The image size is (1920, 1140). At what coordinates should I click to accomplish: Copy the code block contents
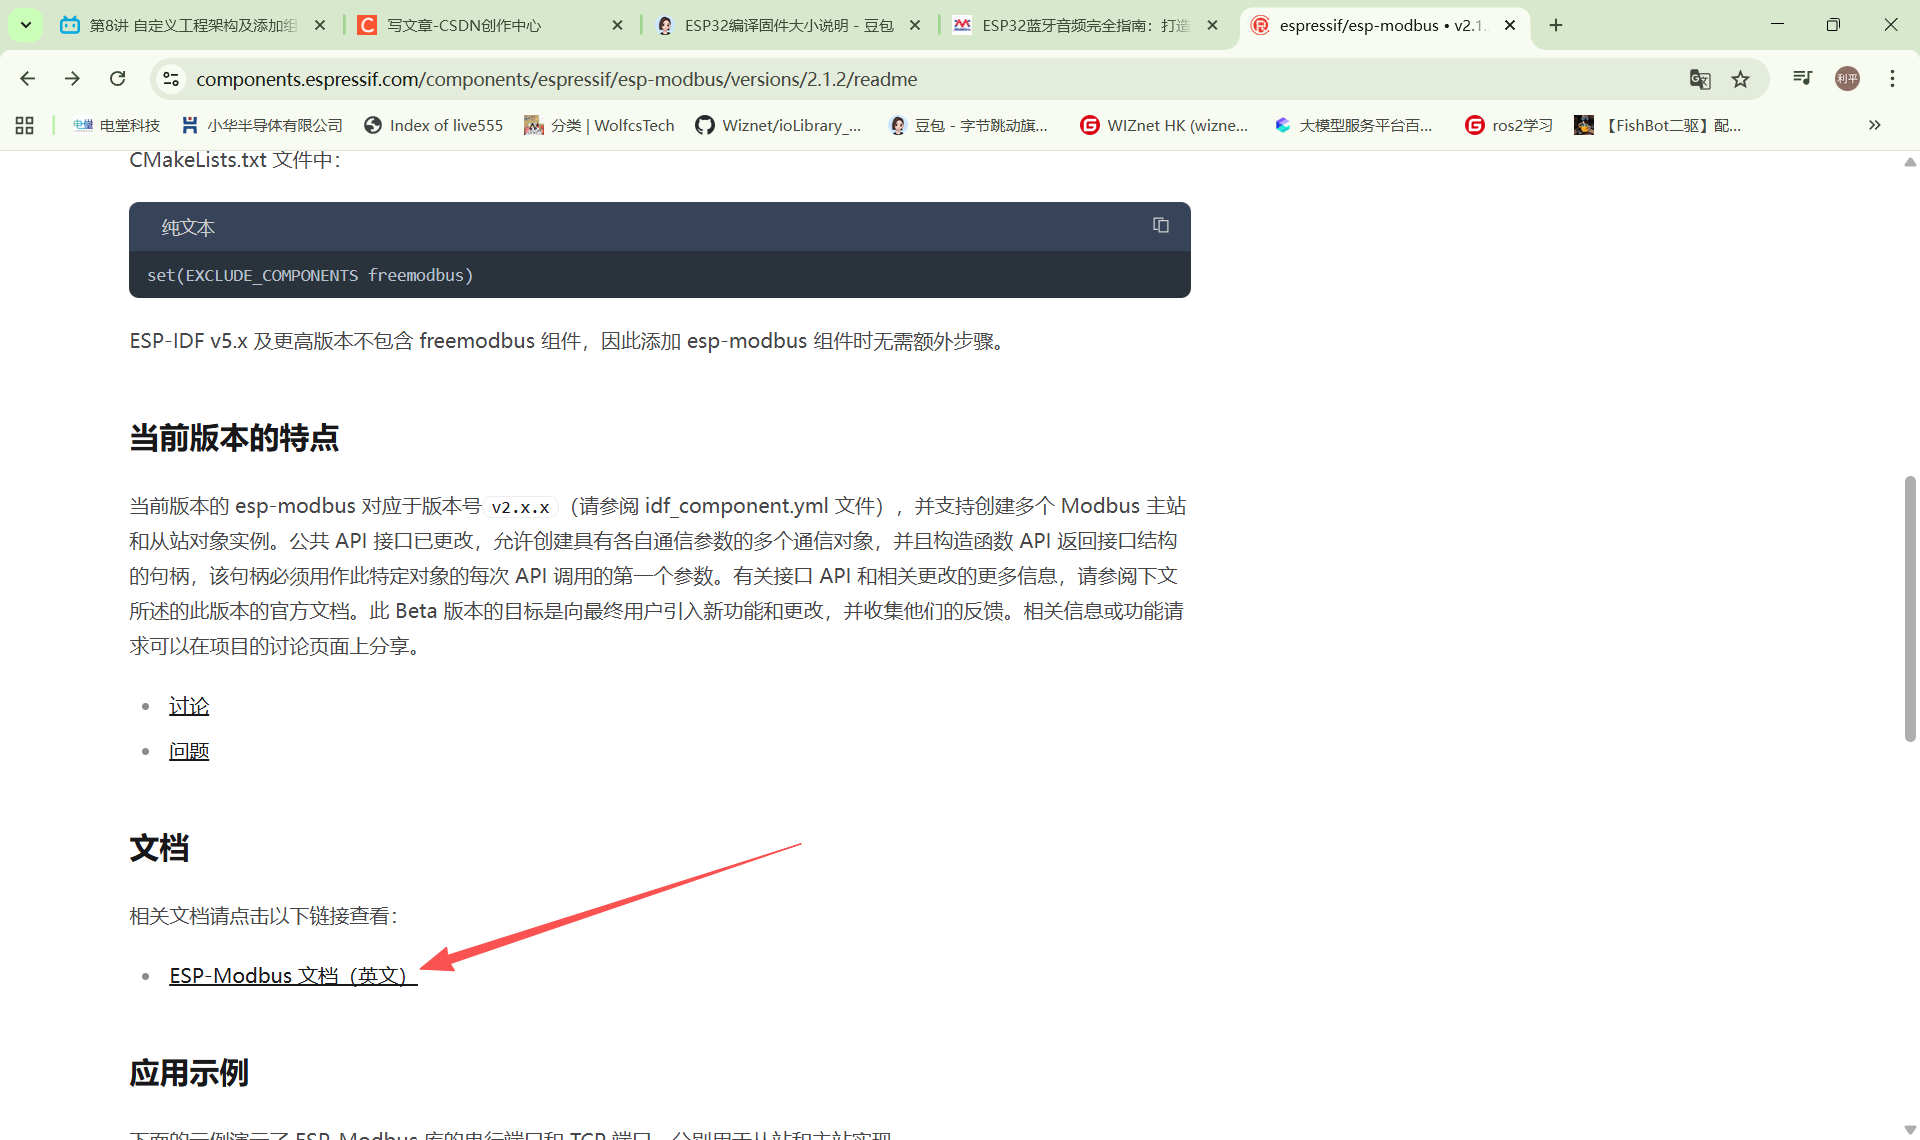[x=1160, y=226]
